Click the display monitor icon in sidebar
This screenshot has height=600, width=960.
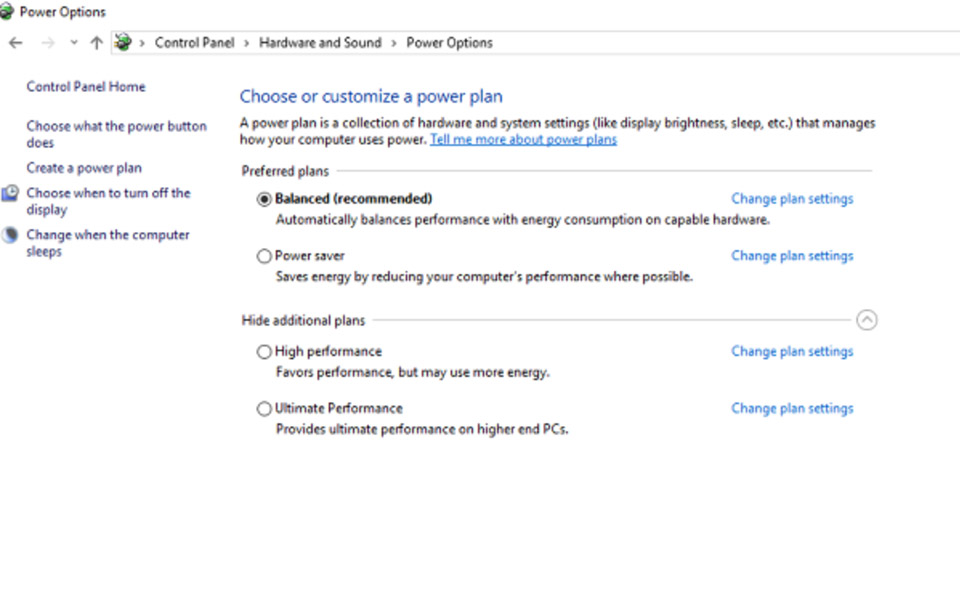click(x=10, y=193)
